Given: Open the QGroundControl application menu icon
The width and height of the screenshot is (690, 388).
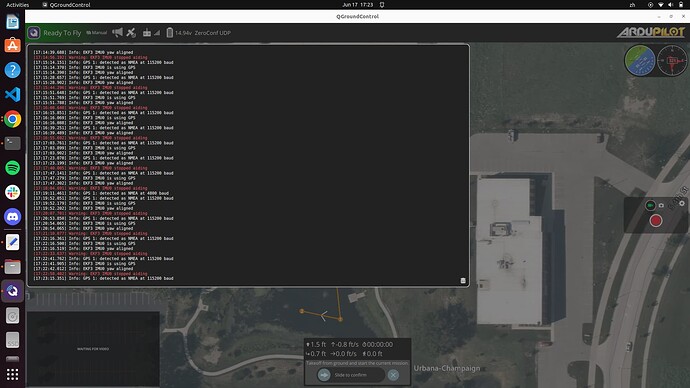Looking at the screenshot, I should point(34,33).
